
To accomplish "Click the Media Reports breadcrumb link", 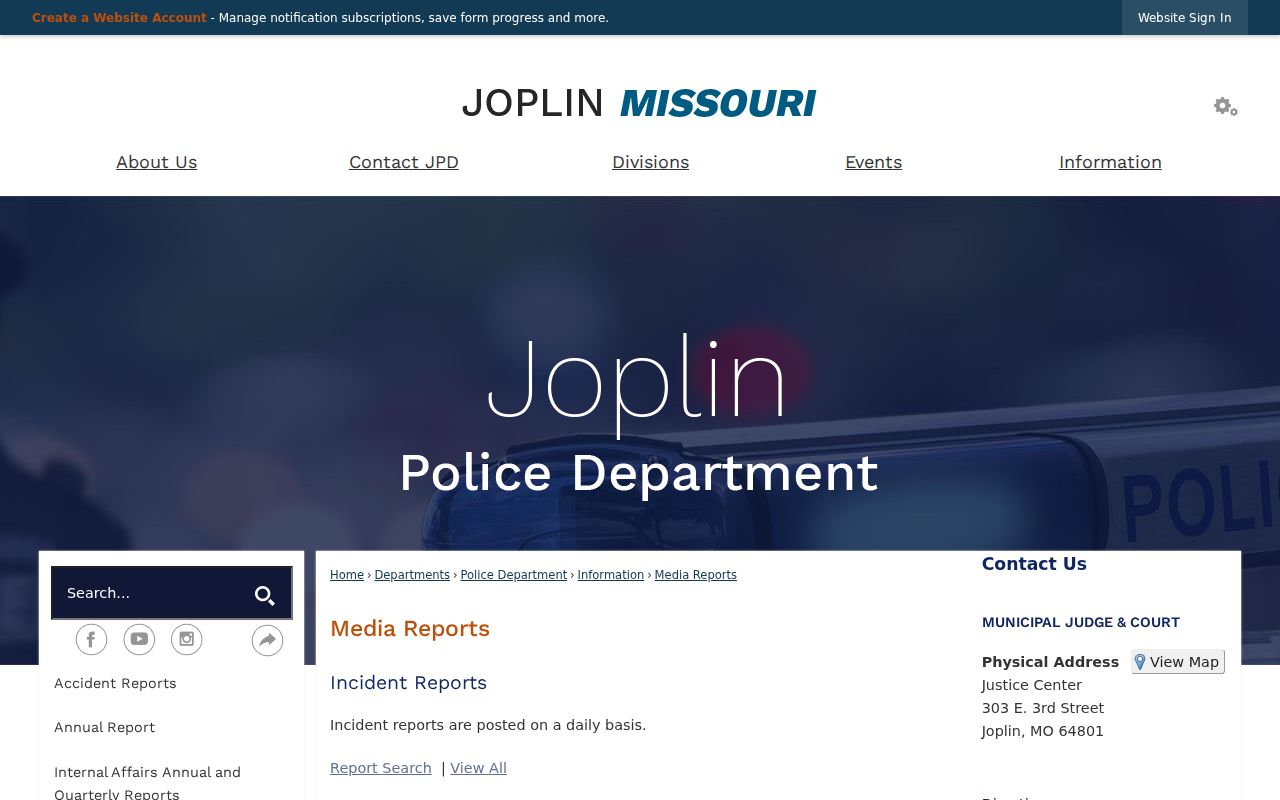I will 695,575.
